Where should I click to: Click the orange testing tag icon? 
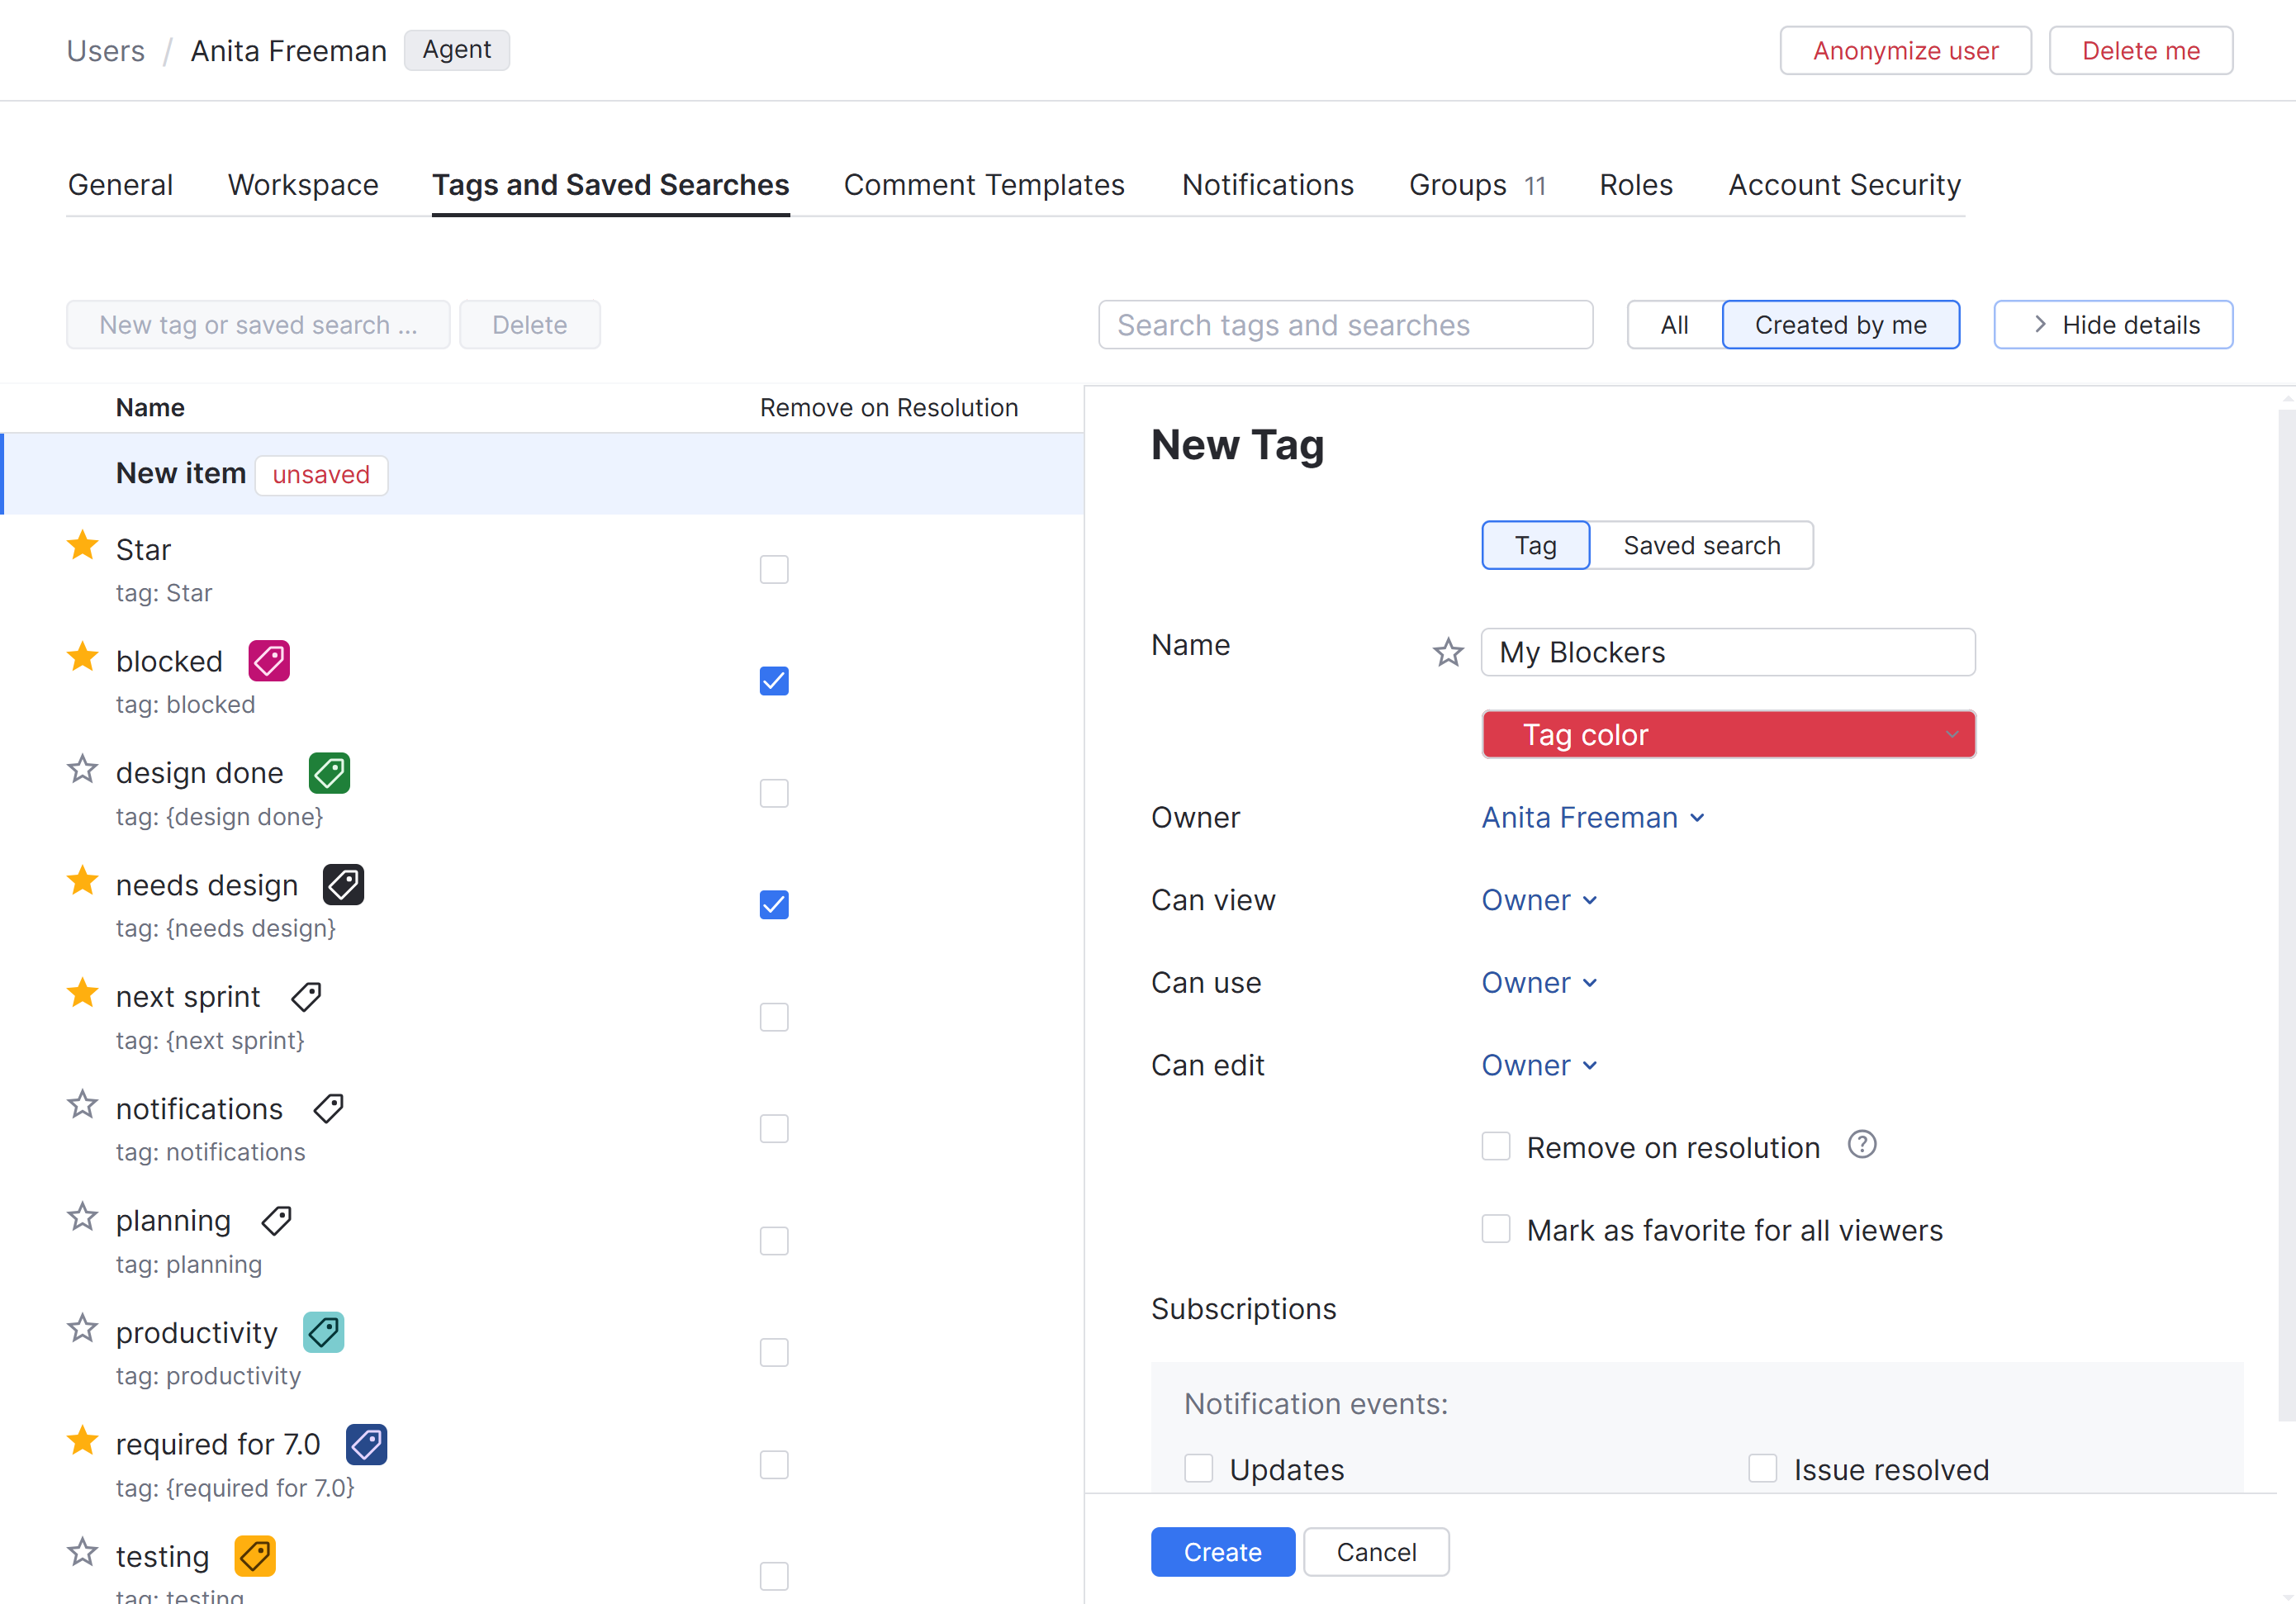255,1556
